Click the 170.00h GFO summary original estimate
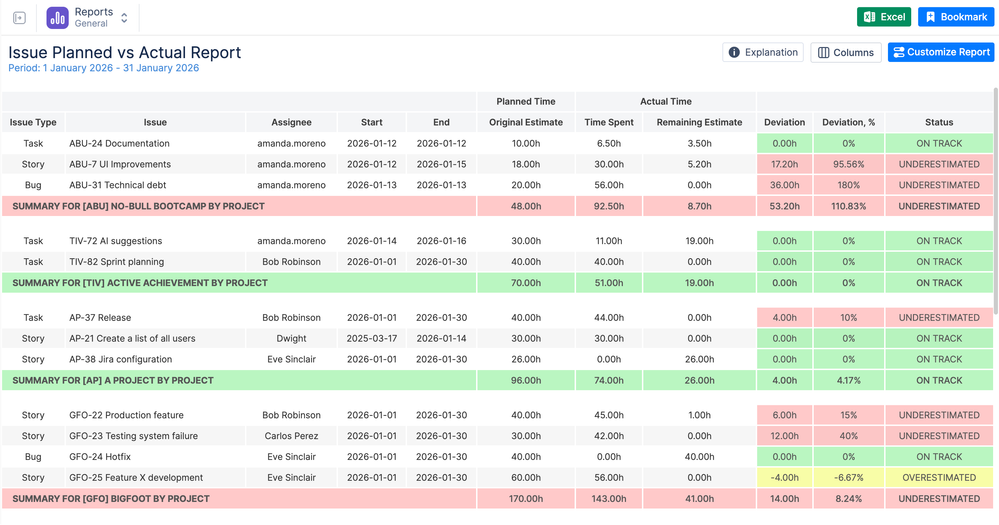 (526, 499)
